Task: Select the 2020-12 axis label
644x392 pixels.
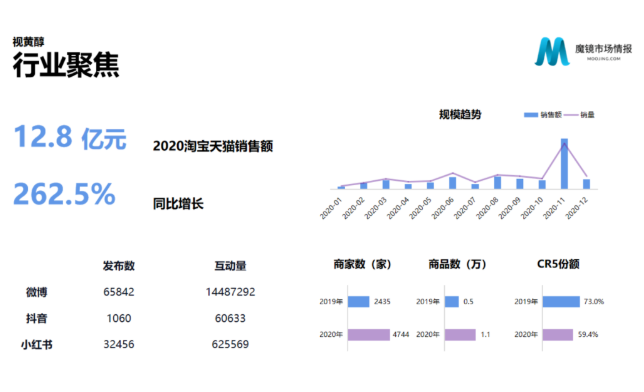Action: (577, 208)
